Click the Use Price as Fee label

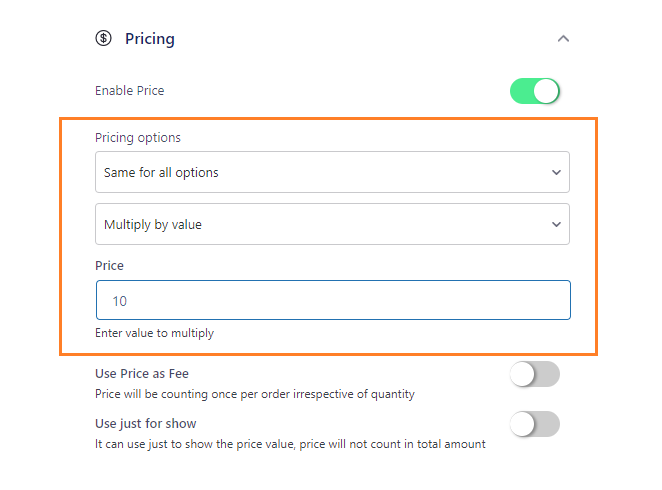click(142, 374)
